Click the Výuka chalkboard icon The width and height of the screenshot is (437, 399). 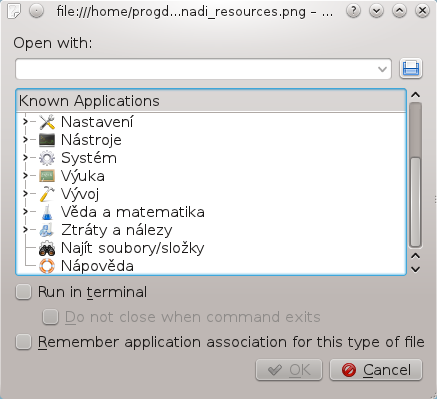(x=47, y=176)
